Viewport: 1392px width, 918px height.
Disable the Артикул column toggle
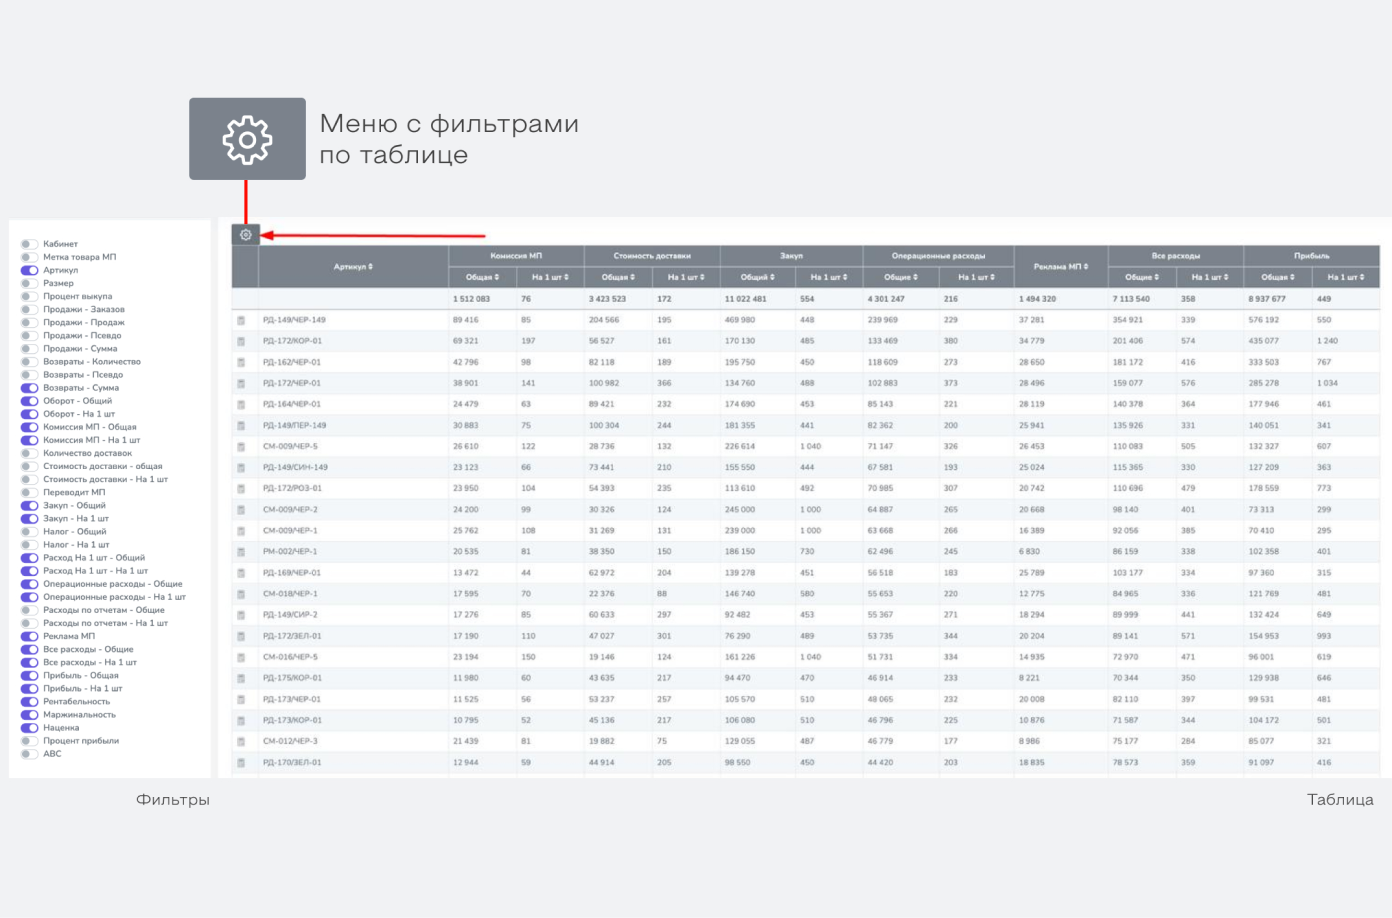pos(29,270)
